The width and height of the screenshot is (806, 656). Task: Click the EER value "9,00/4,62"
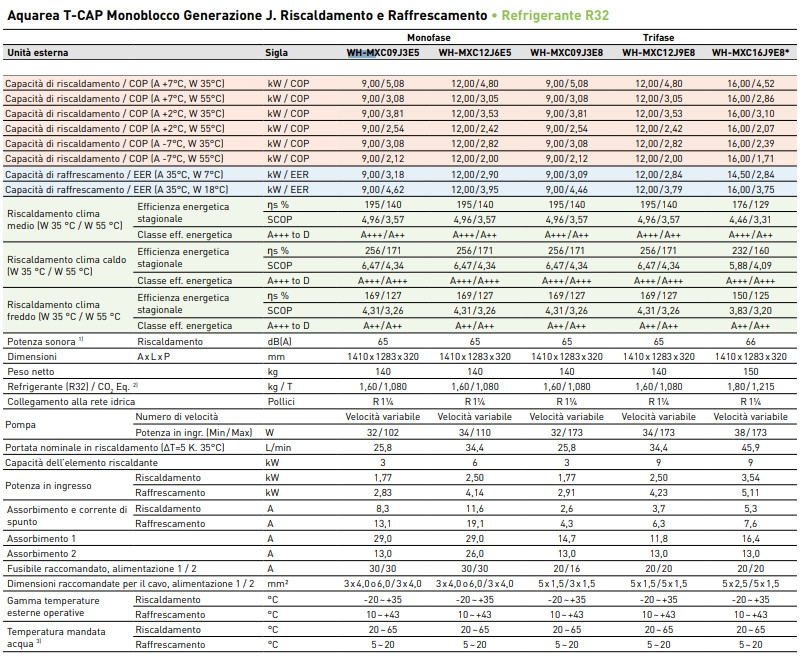click(383, 189)
